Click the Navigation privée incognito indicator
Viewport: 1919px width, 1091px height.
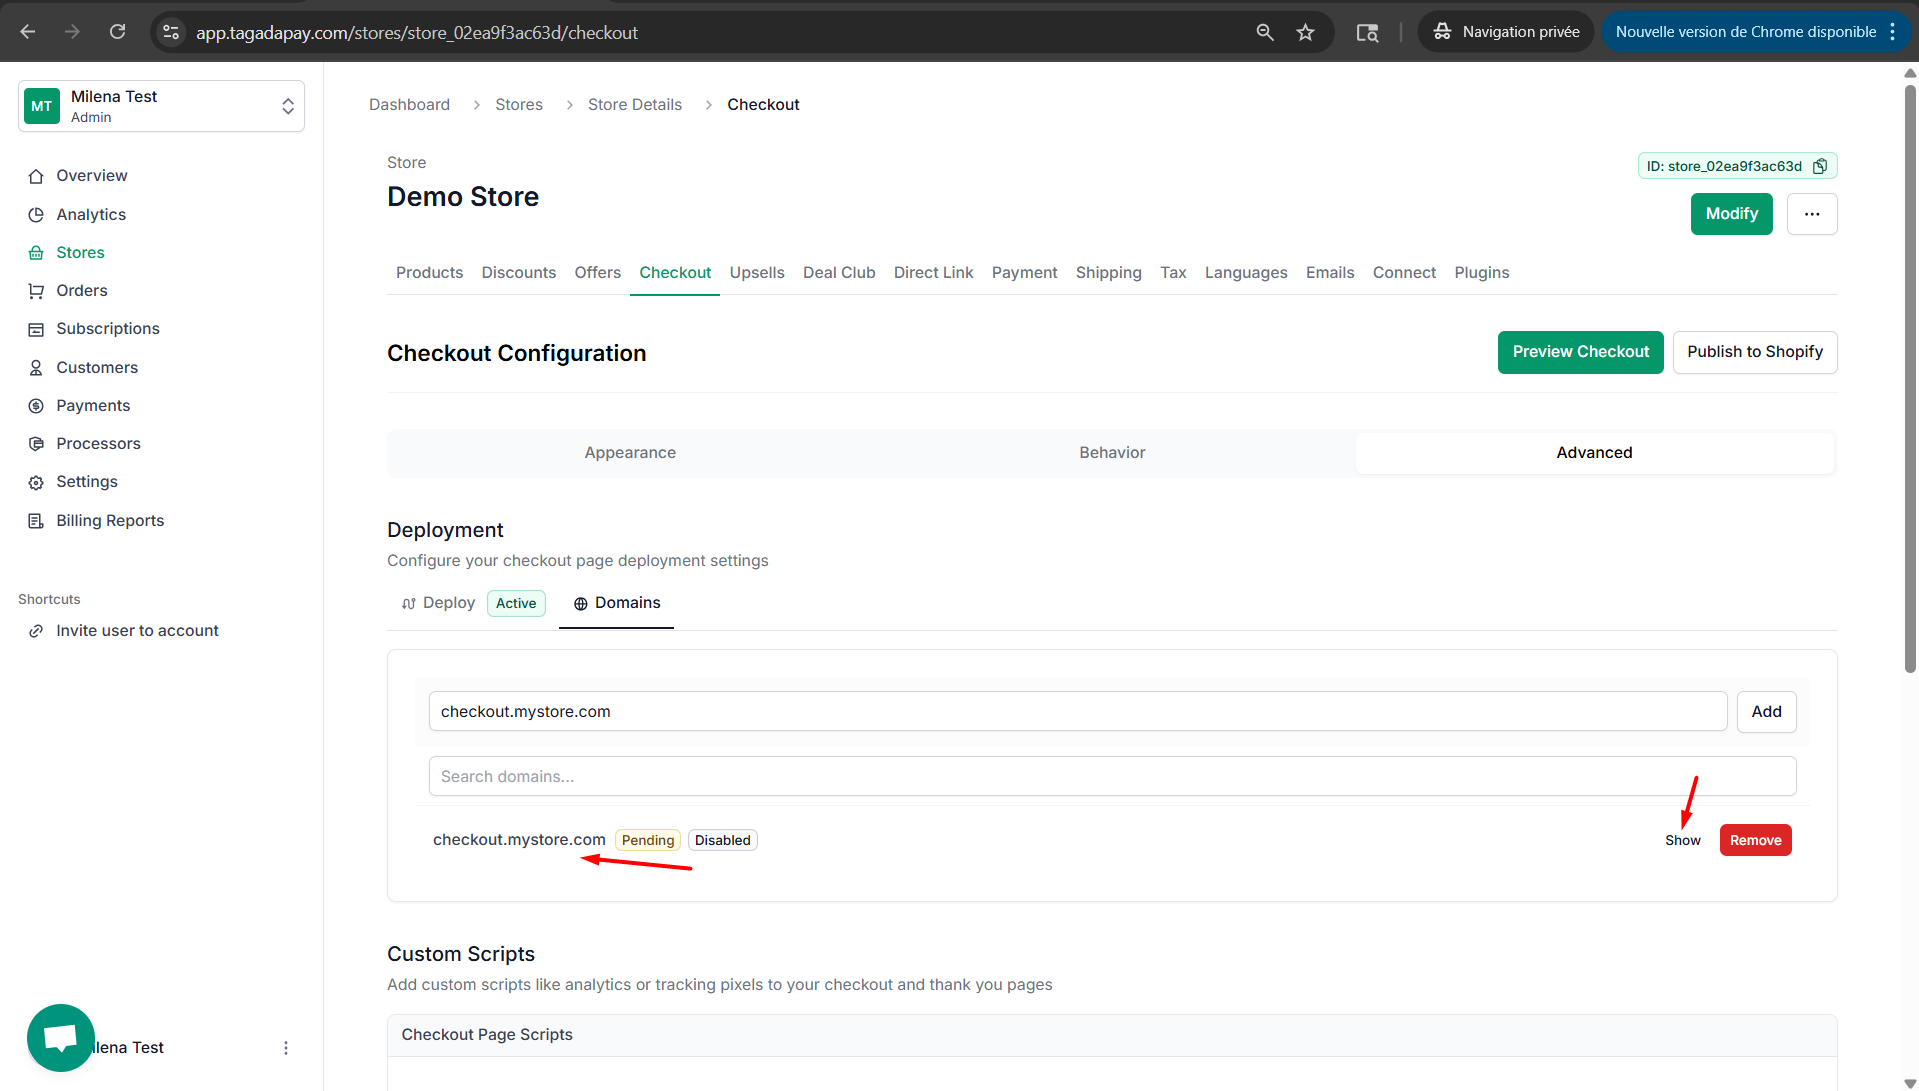coord(1505,32)
